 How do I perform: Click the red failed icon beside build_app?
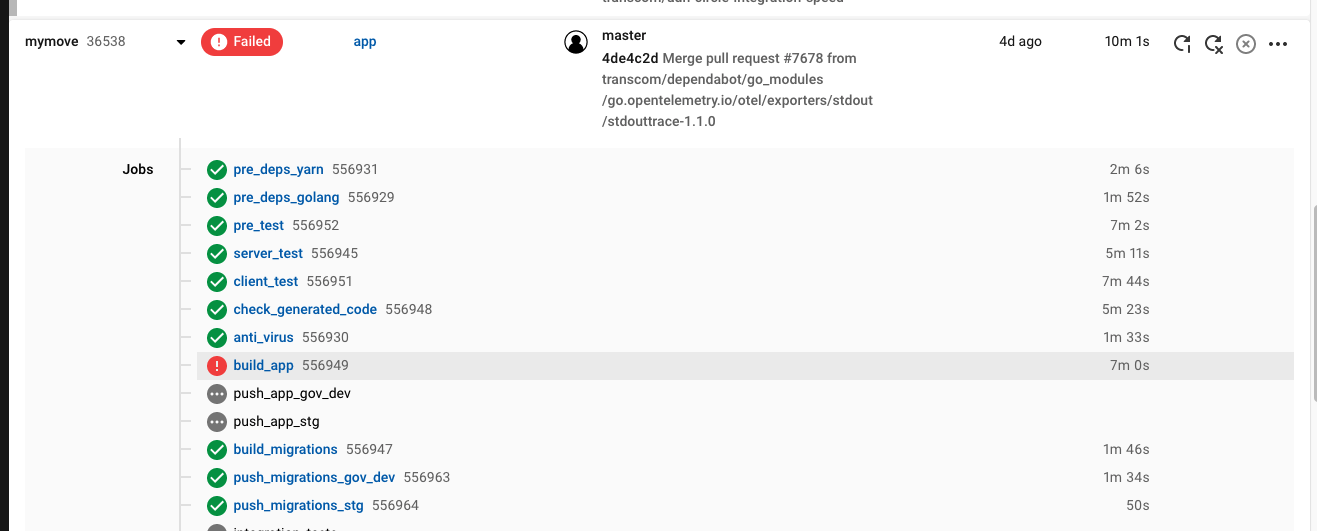click(x=217, y=366)
